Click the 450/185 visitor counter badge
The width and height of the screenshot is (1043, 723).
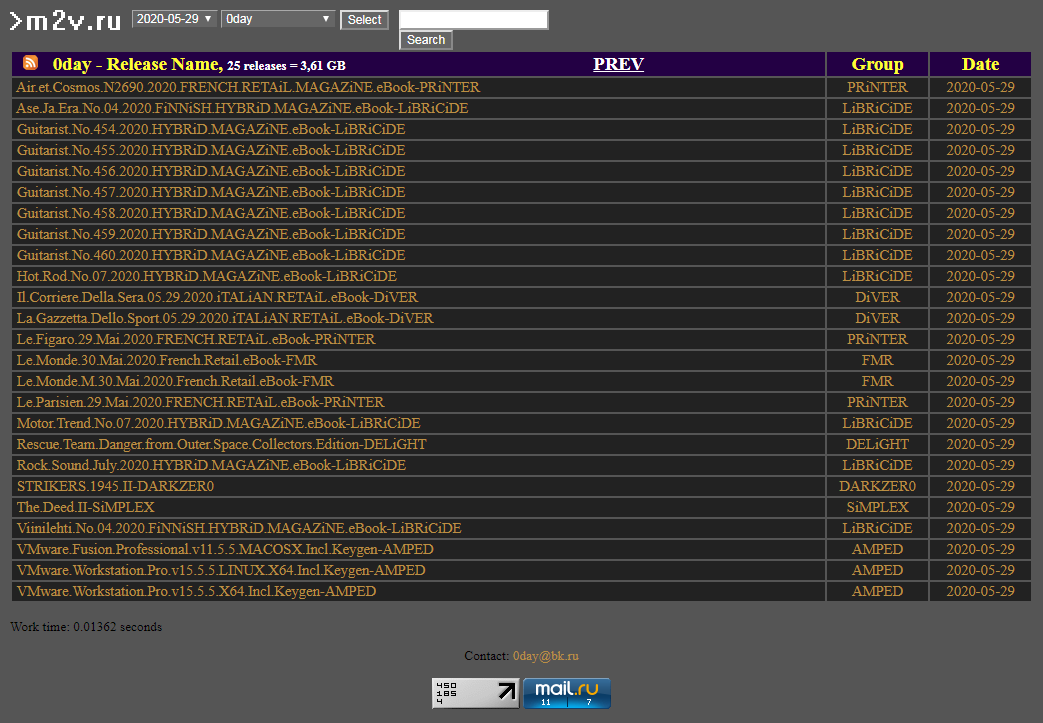click(476, 693)
